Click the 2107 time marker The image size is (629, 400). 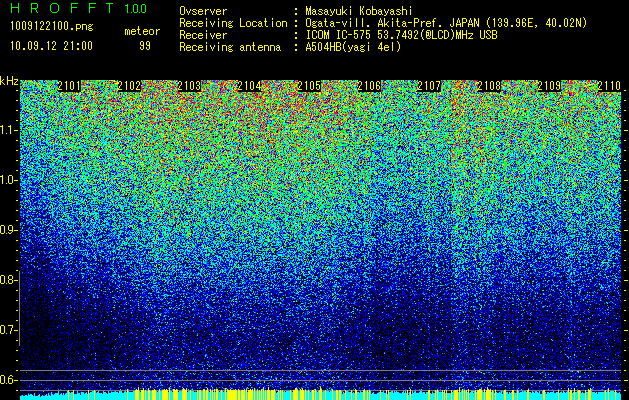(429, 86)
